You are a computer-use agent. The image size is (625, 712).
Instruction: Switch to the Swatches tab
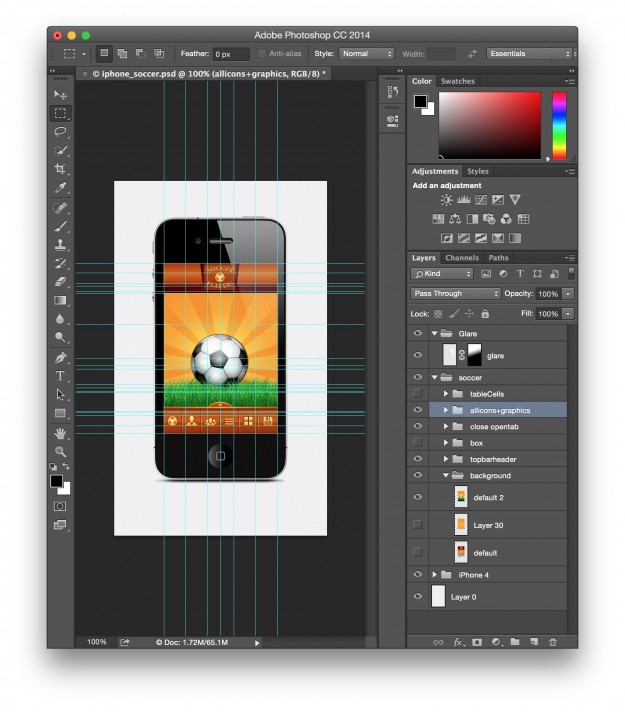(x=458, y=81)
